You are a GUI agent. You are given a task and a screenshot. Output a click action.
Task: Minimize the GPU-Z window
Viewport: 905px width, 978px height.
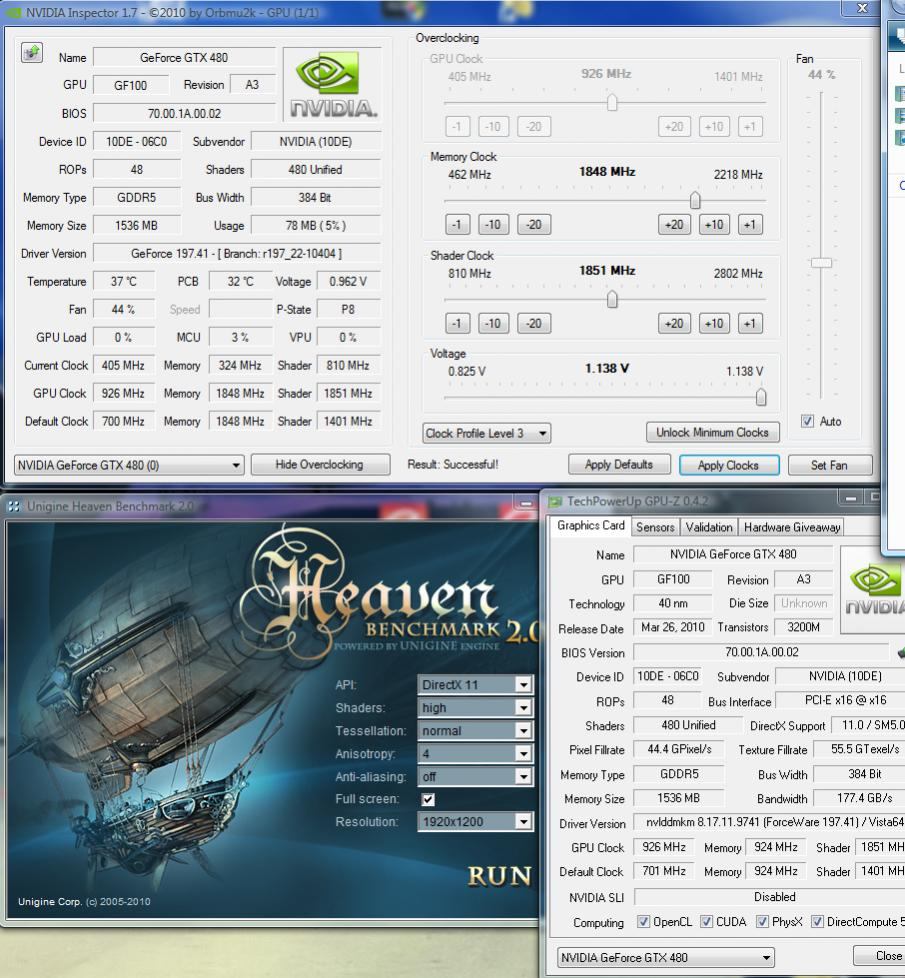pos(850,498)
